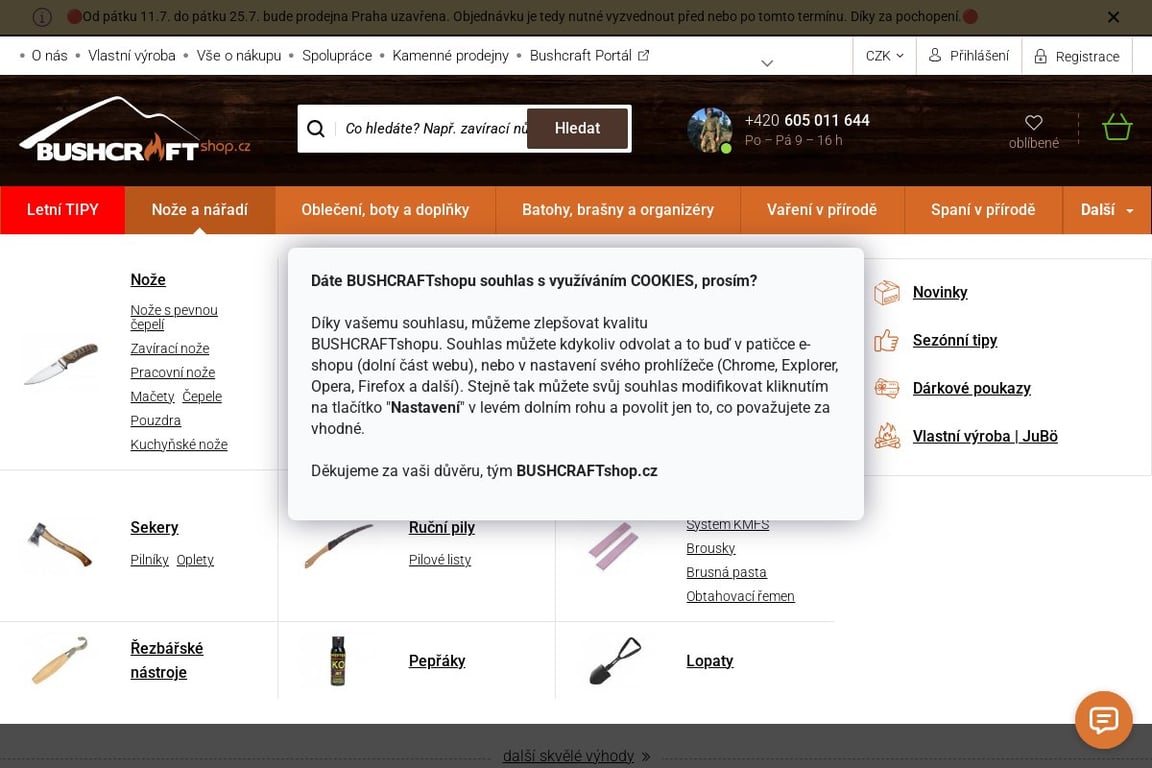Open the live chat bubble
The image size is (1152, 768).
(x=1104, y=719)
